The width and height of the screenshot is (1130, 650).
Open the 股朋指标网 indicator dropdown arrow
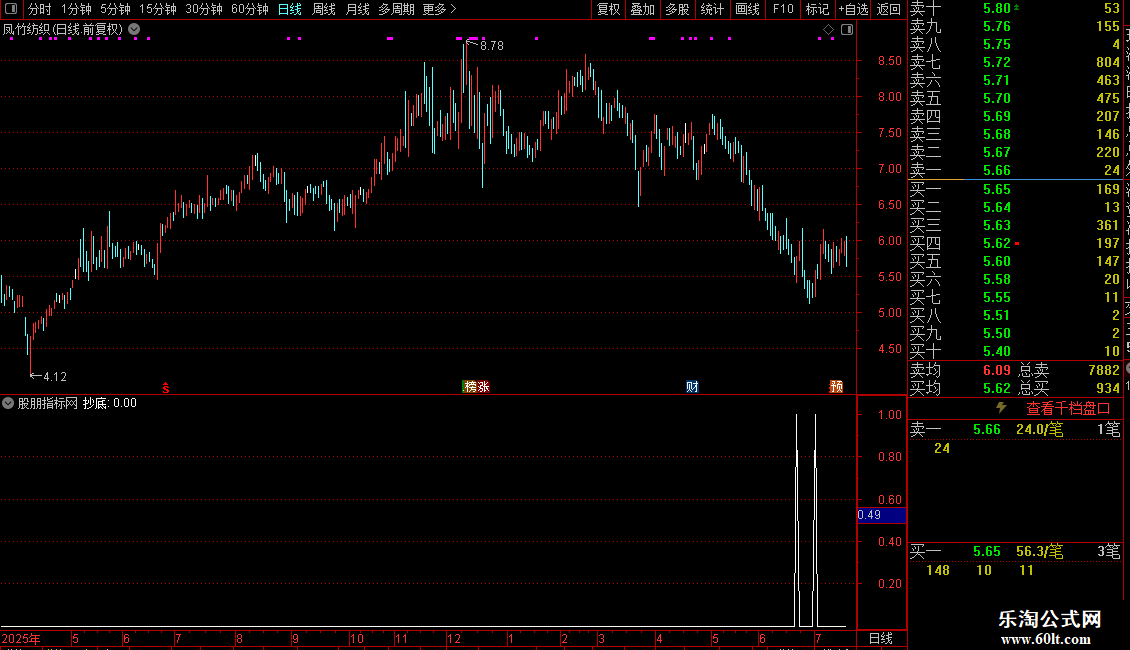coord(8,403)
